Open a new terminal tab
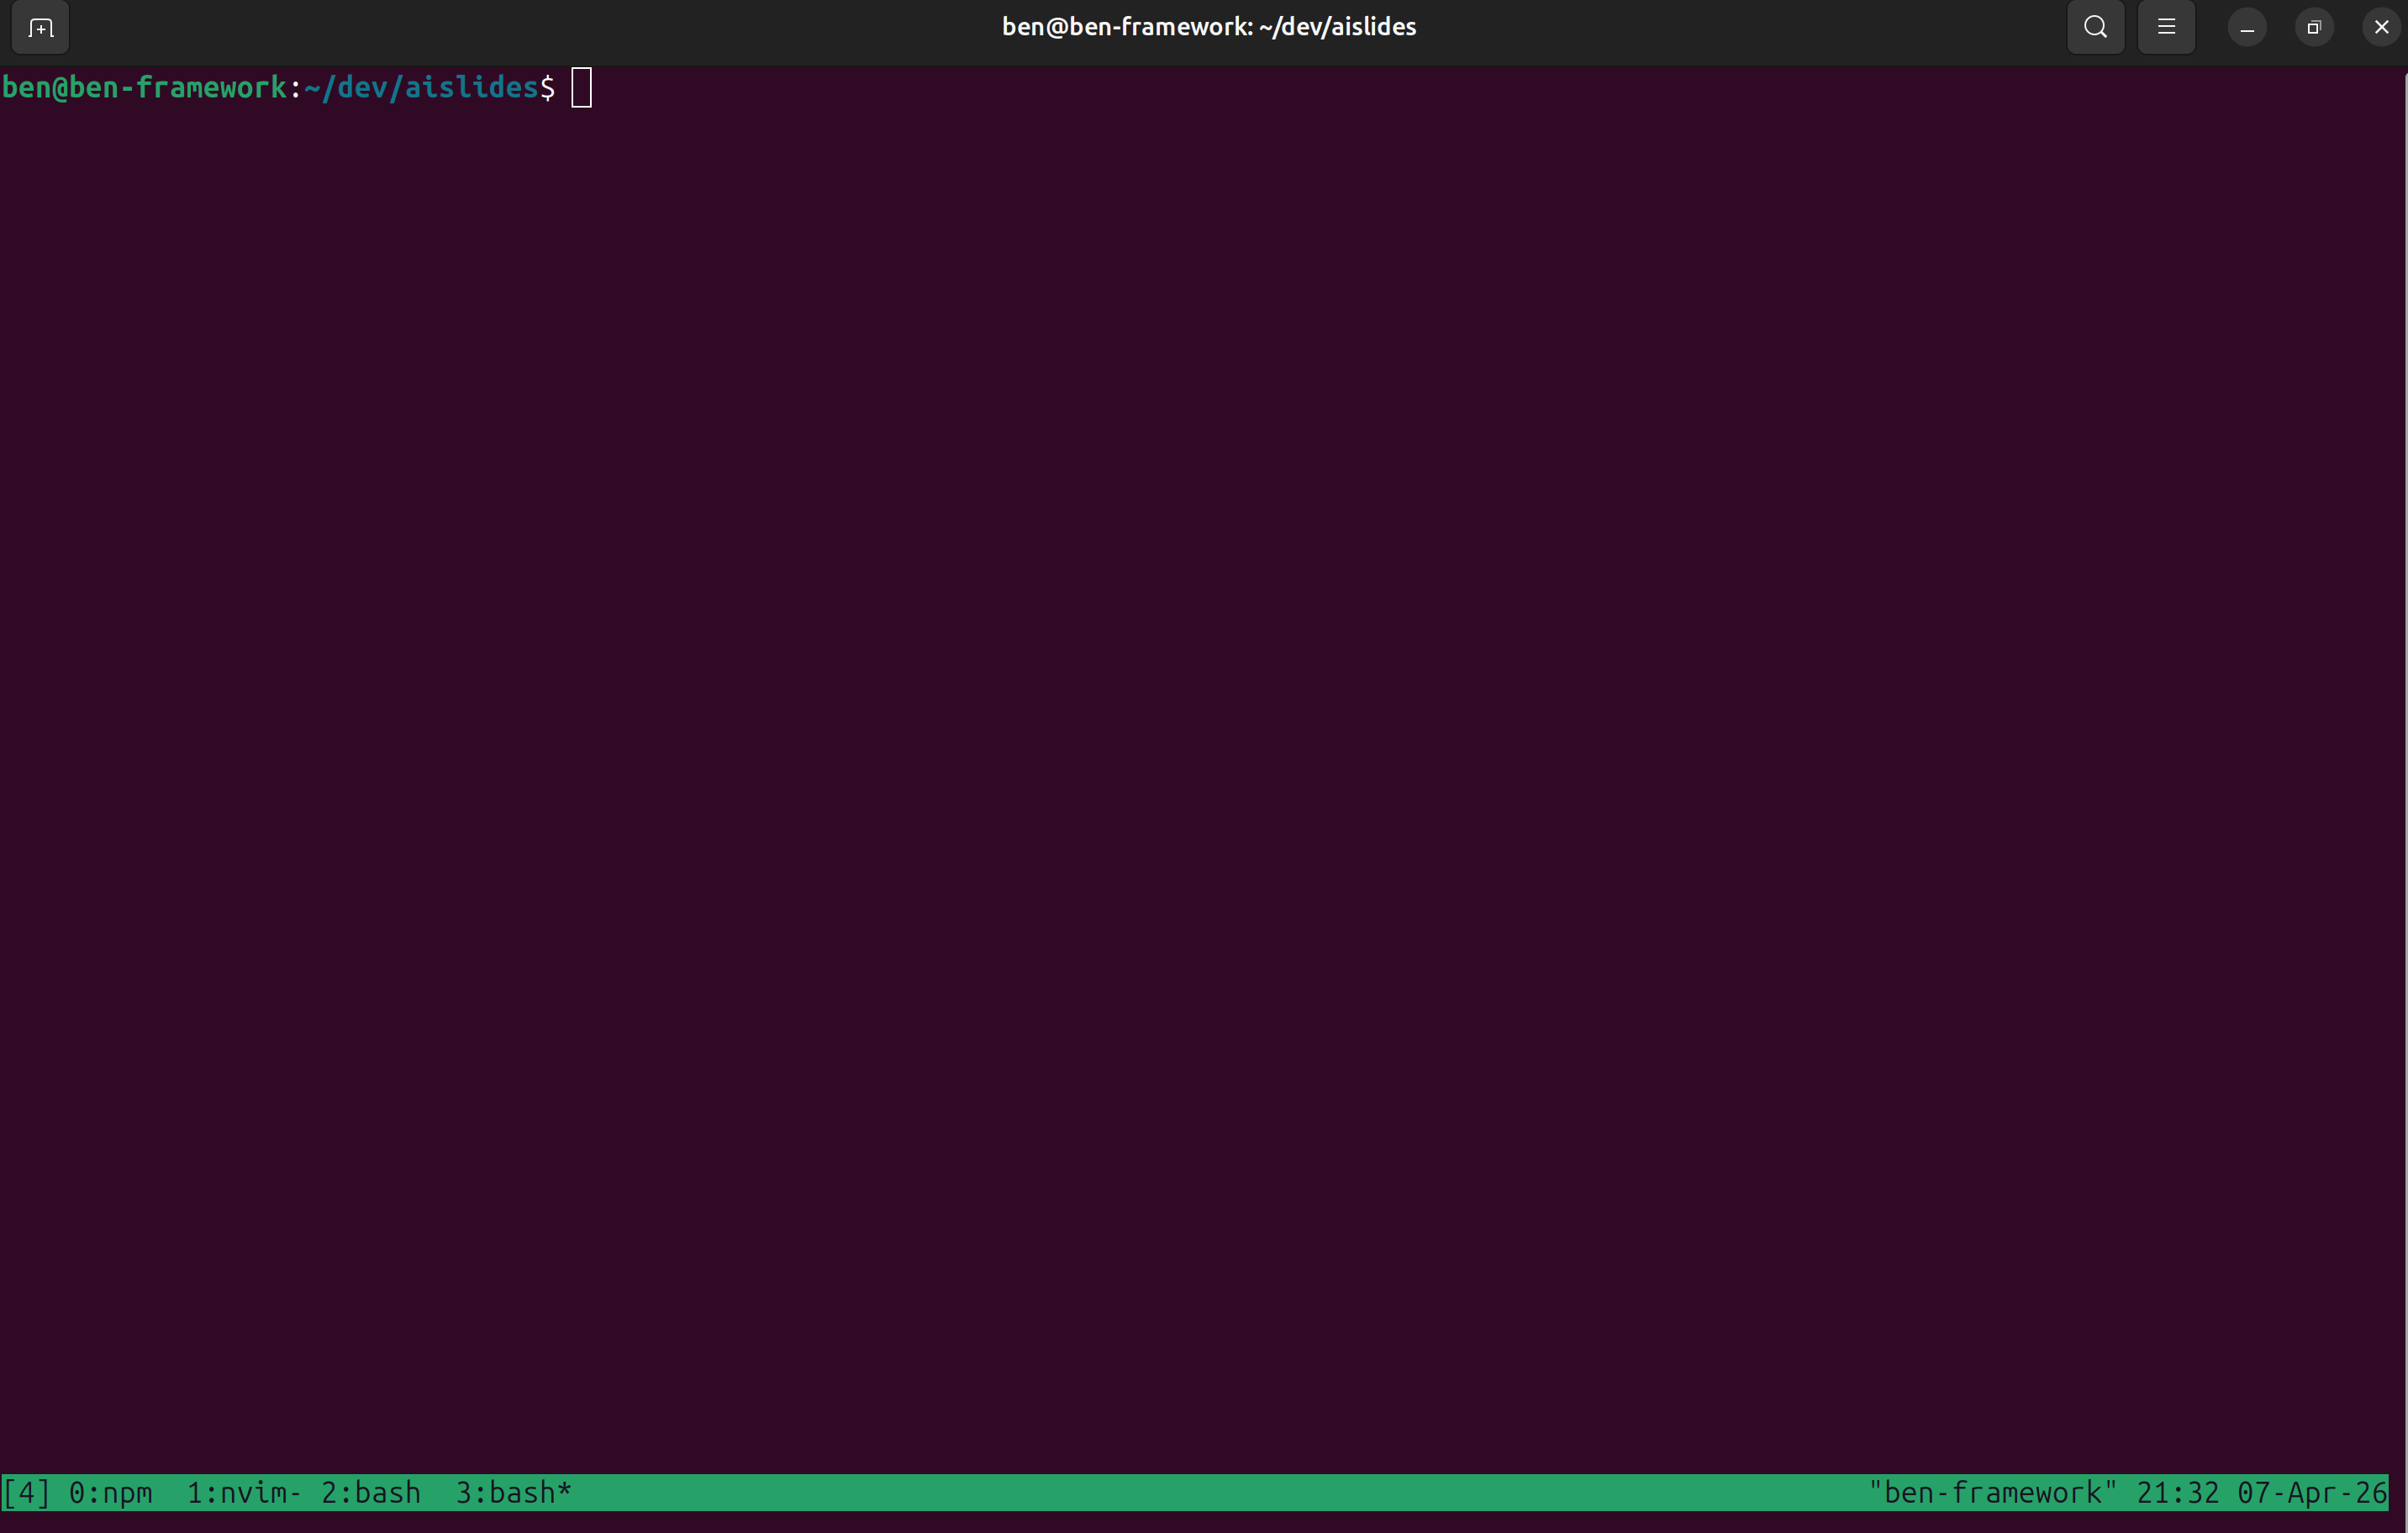 coord(40,28)
